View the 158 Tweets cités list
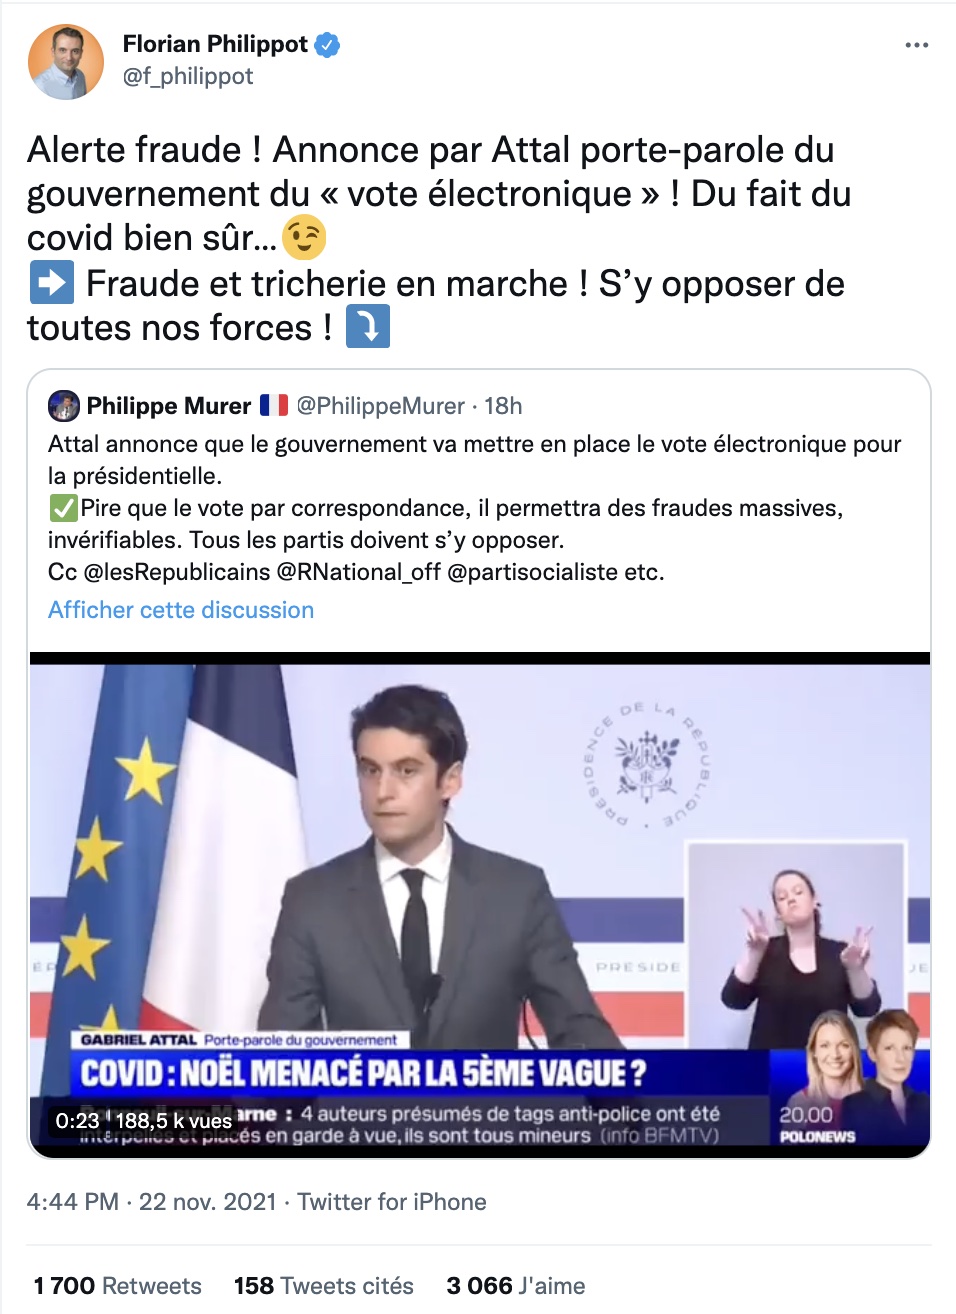 (x=324, y=1286)
